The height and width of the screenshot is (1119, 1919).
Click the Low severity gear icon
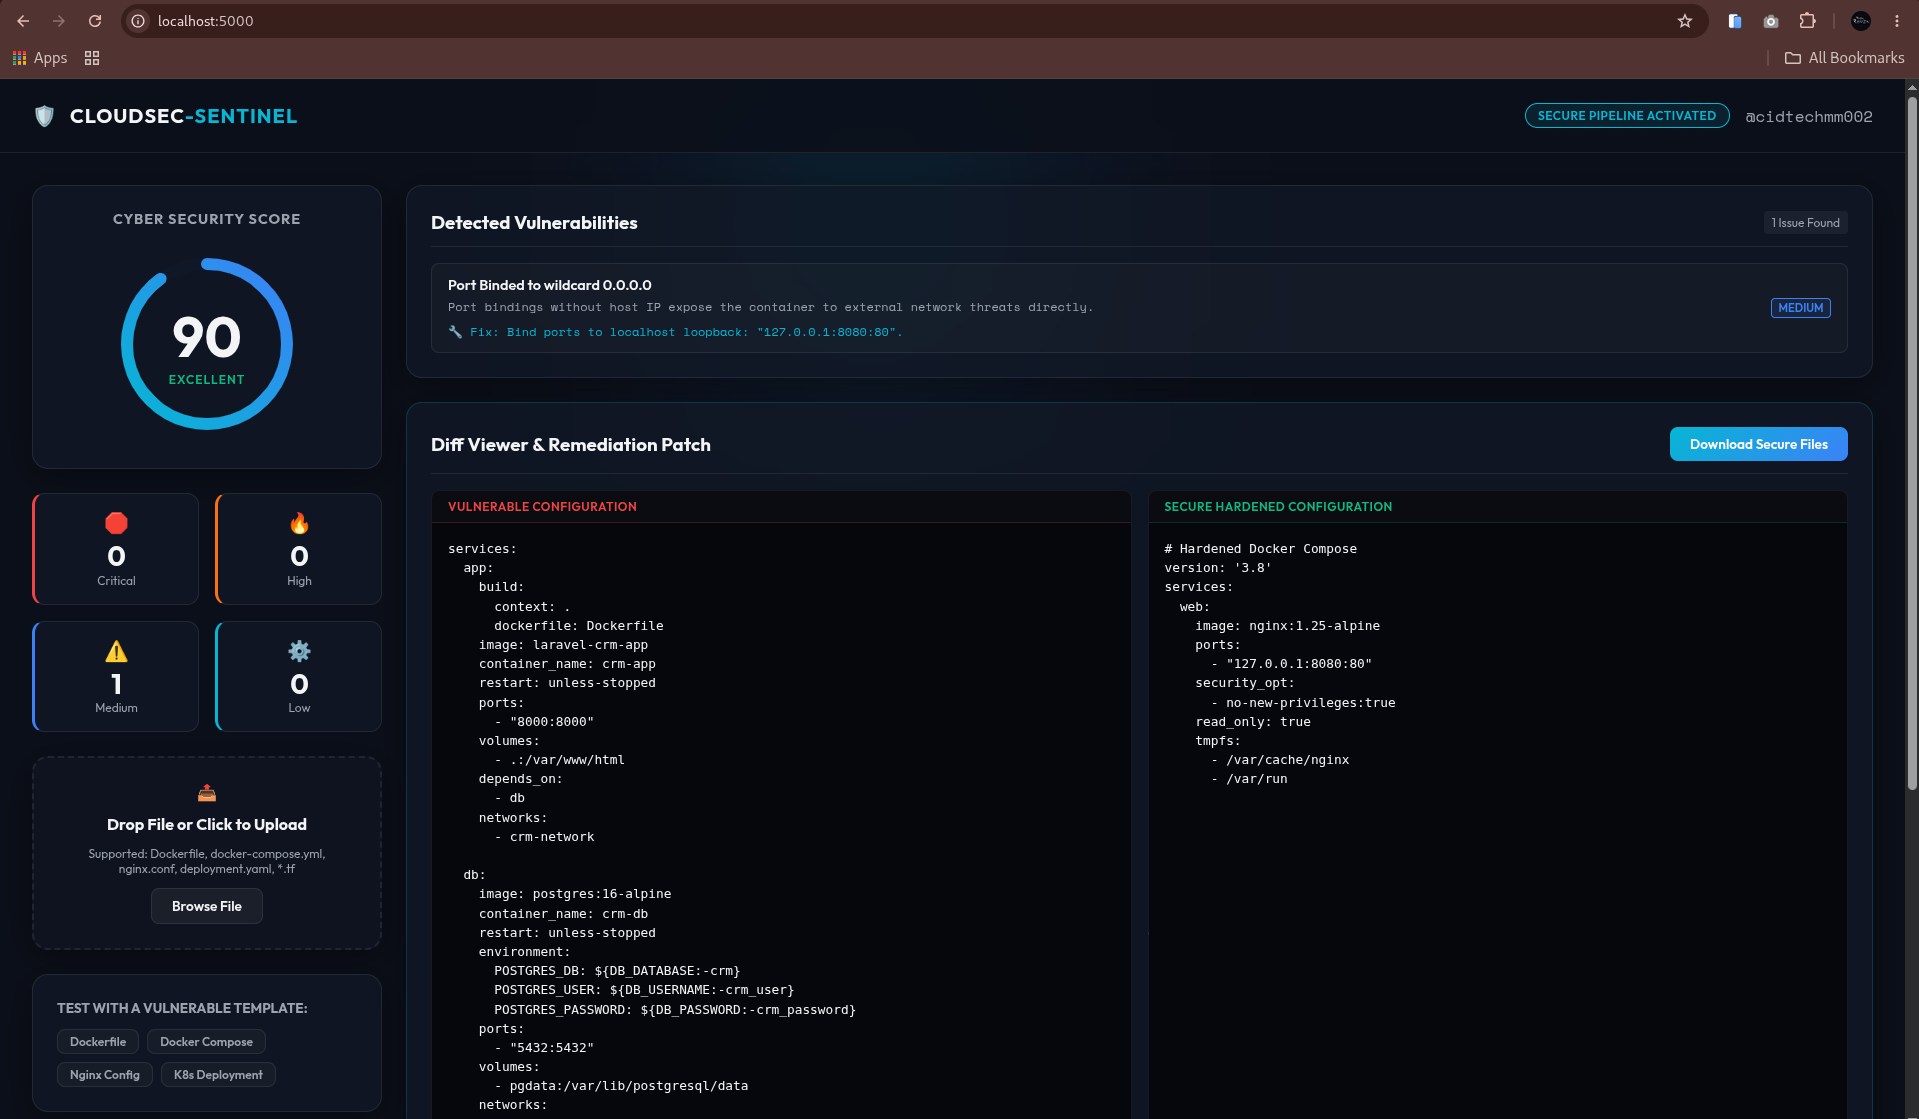click(299, 652)
